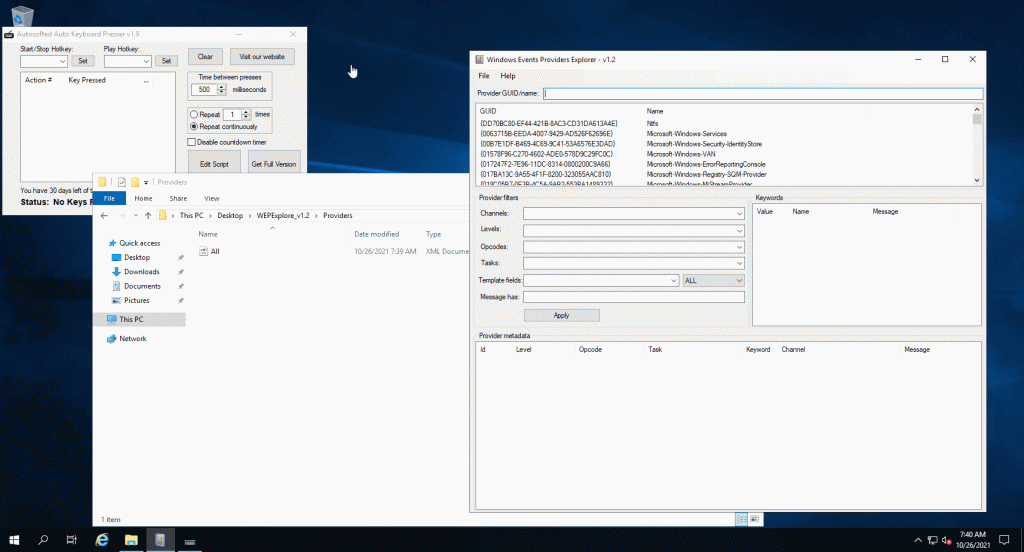This screenshot has height=552, width=1024.
Task: Click the Back arrow in File Explorer
Action: tap(105, 216)
